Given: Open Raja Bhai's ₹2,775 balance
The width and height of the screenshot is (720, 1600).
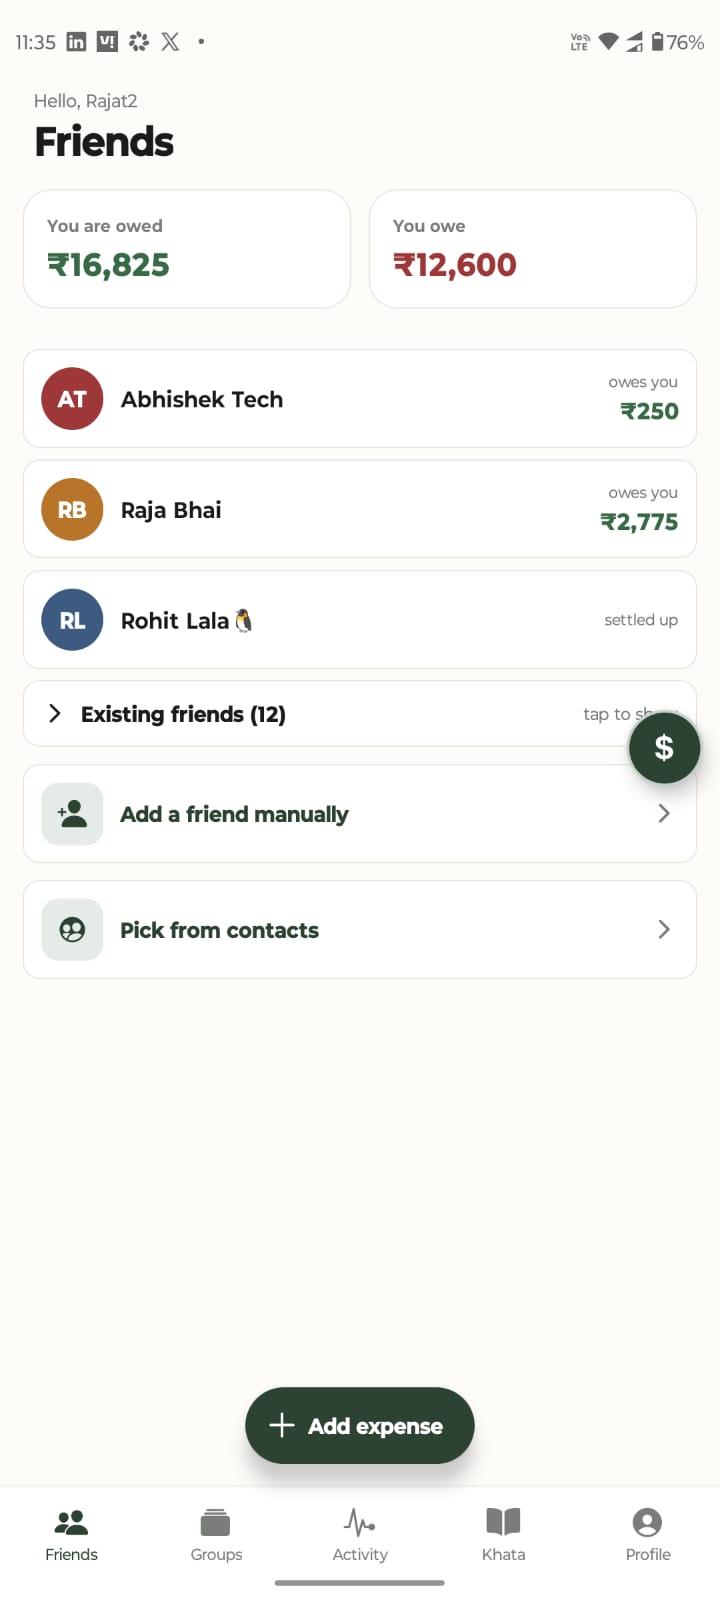Looking at the screenshot, I should point(639,522).
